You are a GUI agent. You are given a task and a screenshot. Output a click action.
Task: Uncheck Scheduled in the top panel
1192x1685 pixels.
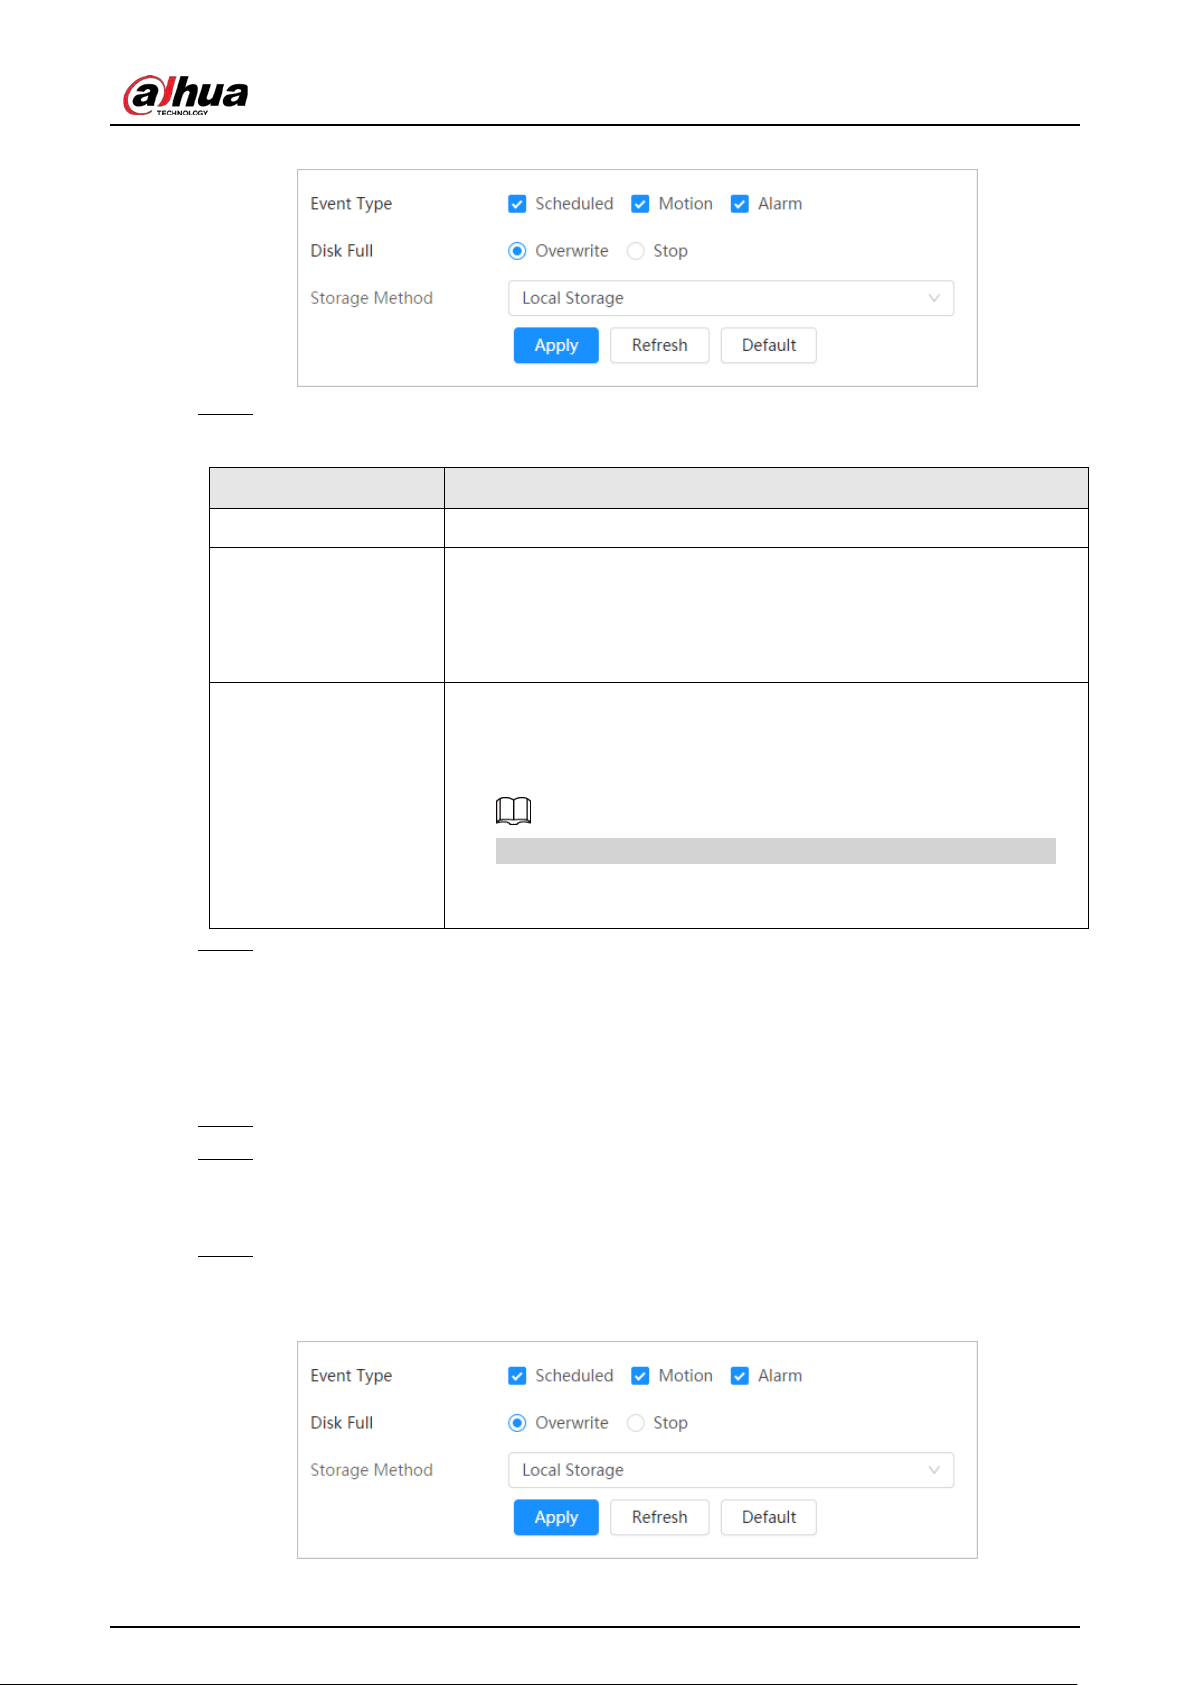517,204
